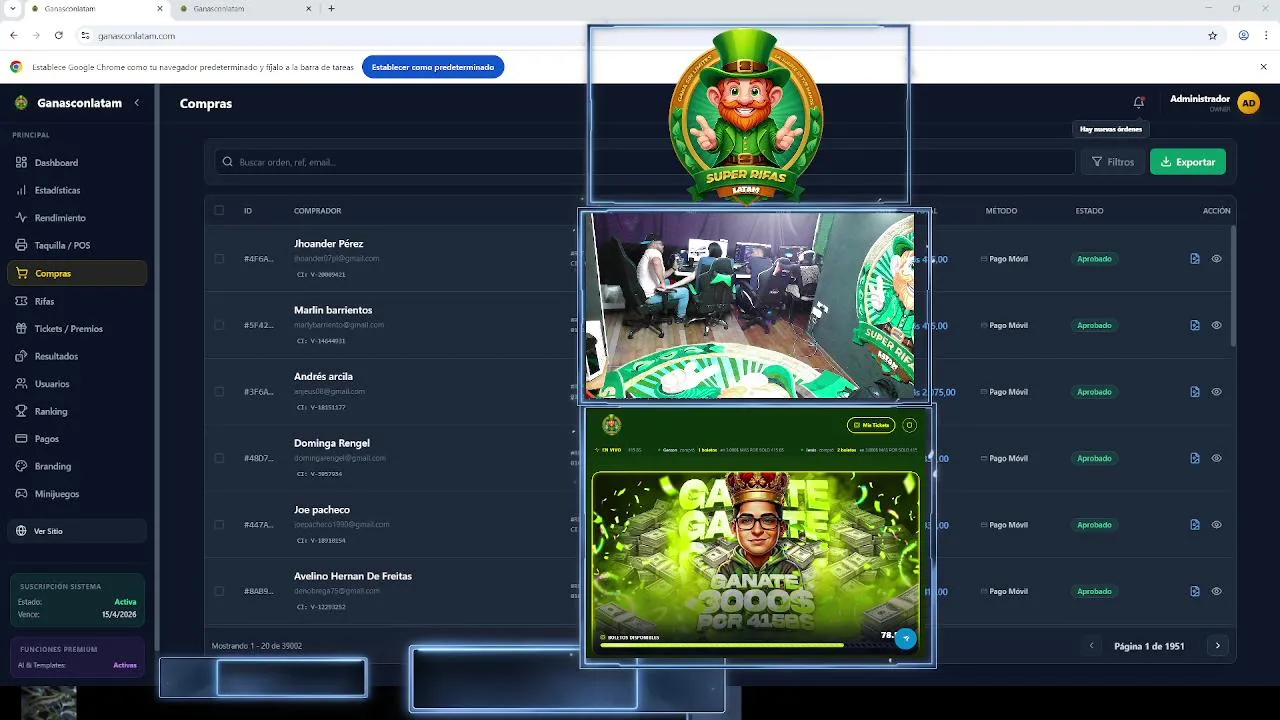
Task: Select Compras in the sidebar menu
Action: coord(77,273)
